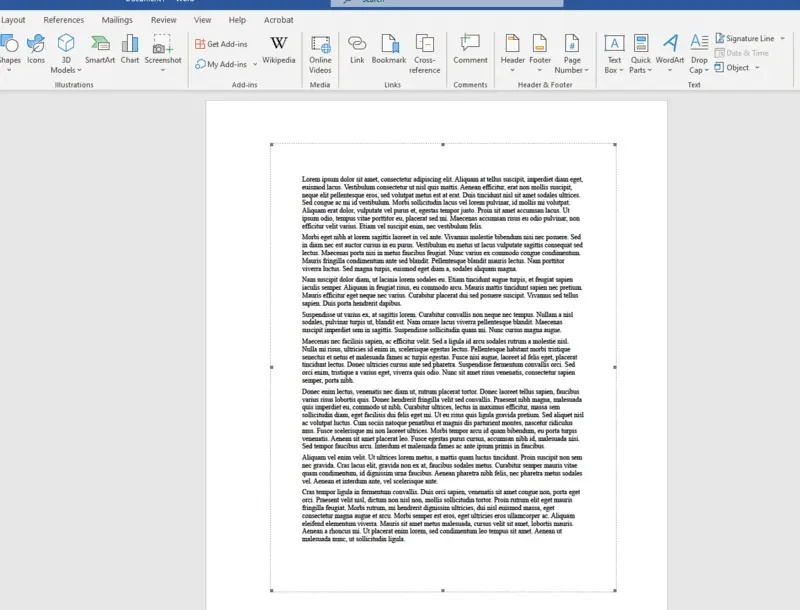Click the Date & Time button
Image resolution: width=800 pixels, height=610 pixels.
click(742, 53)
